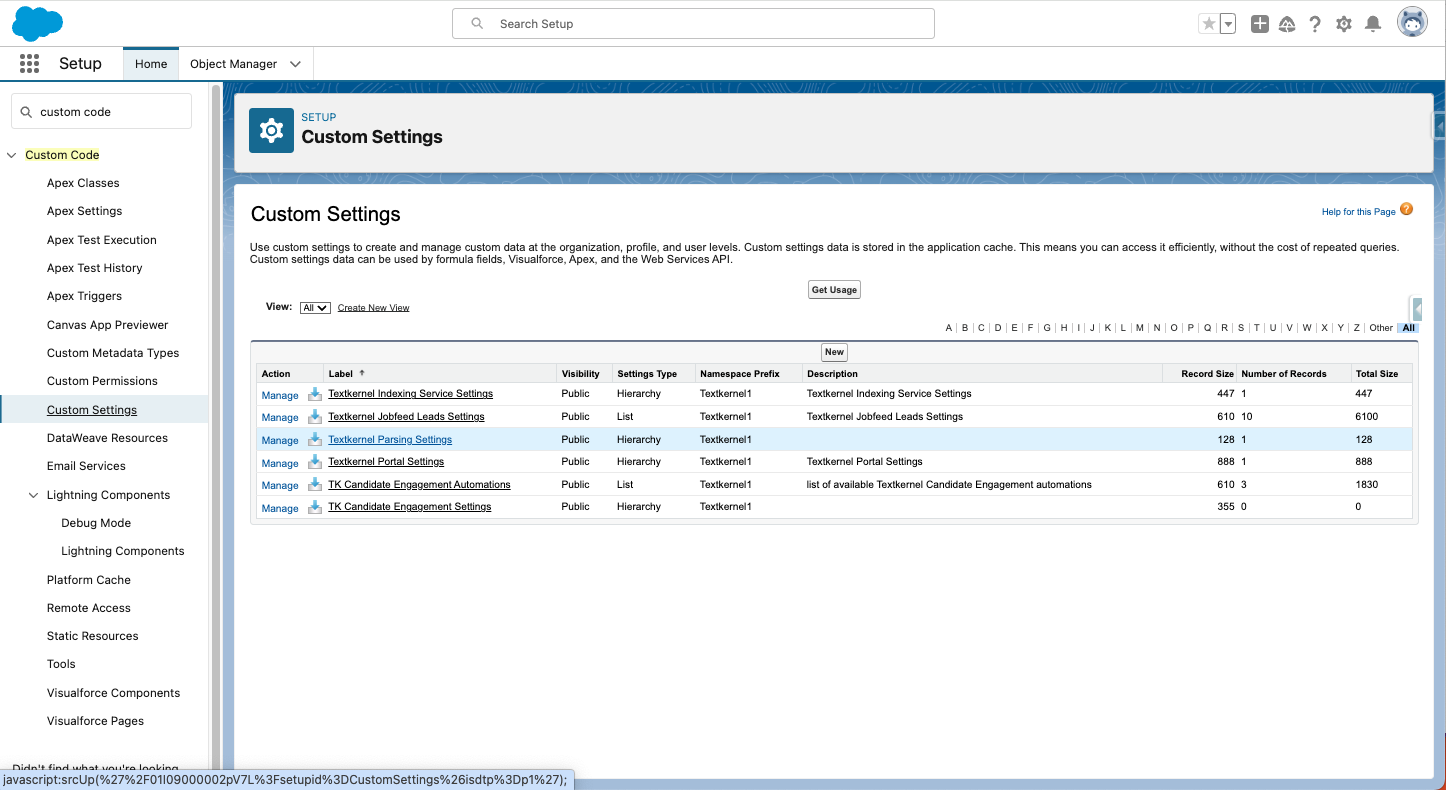This screenshot has height=790, width=1446.
Task: Open Apex Settings in sidebar
Action: point(85,211)
